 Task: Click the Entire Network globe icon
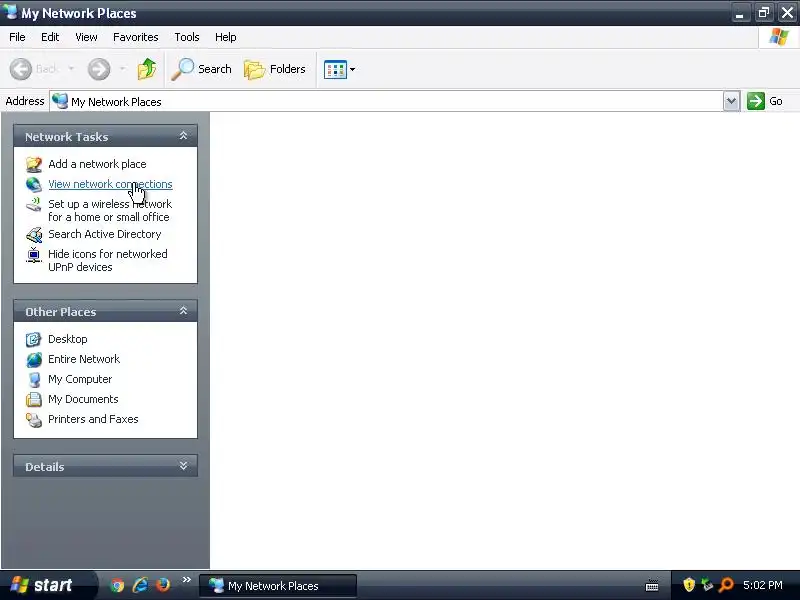coord(34,360)
